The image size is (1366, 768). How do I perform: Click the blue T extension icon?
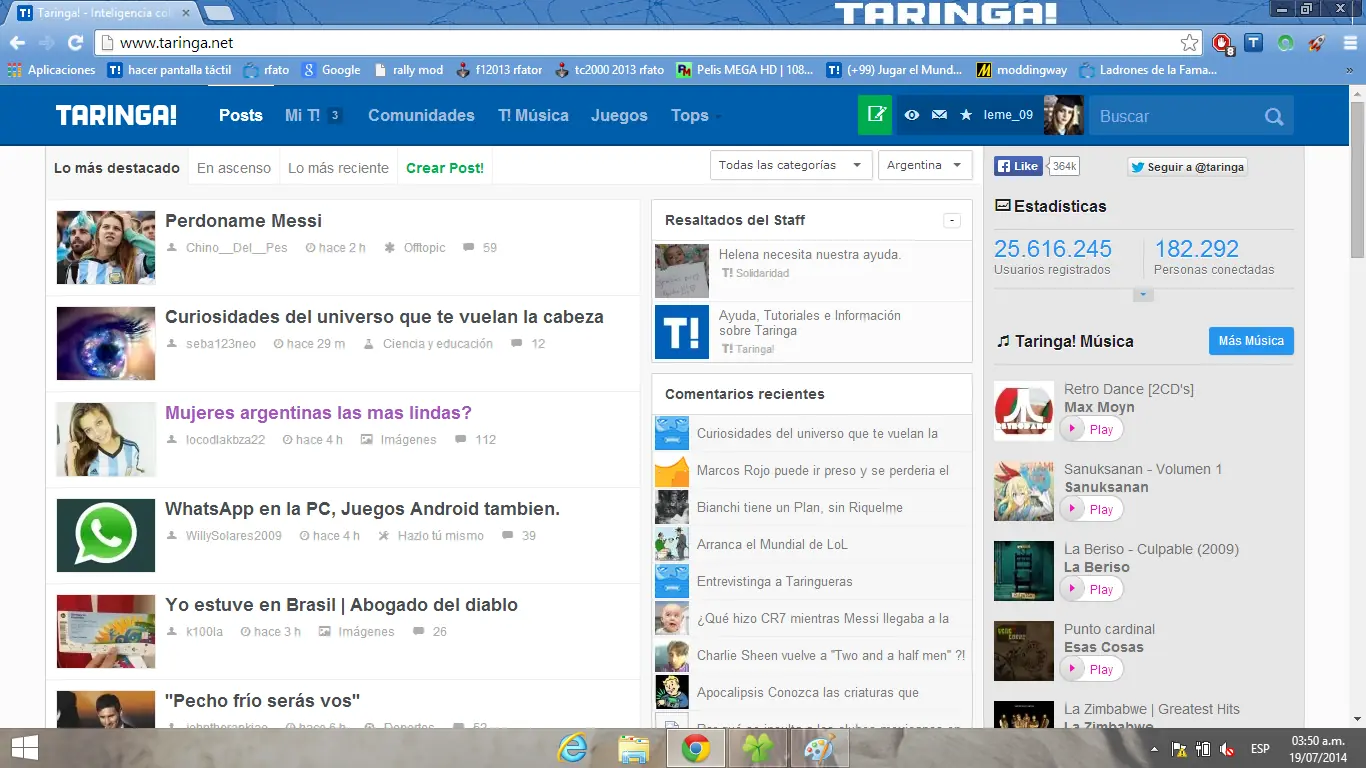[1254, 43]
